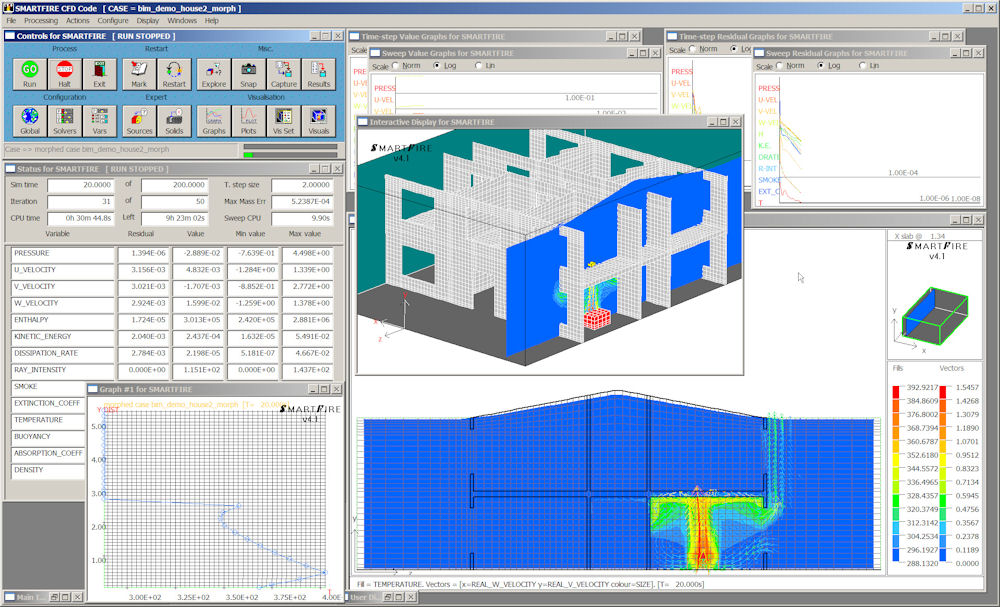Open the Global configuration globe icon

pos(29,121)
